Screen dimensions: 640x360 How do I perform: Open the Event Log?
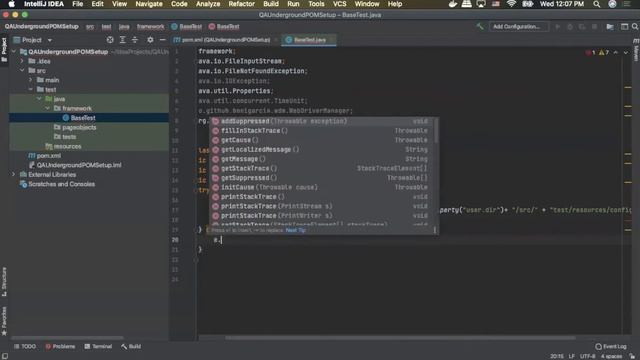(611, 347)
